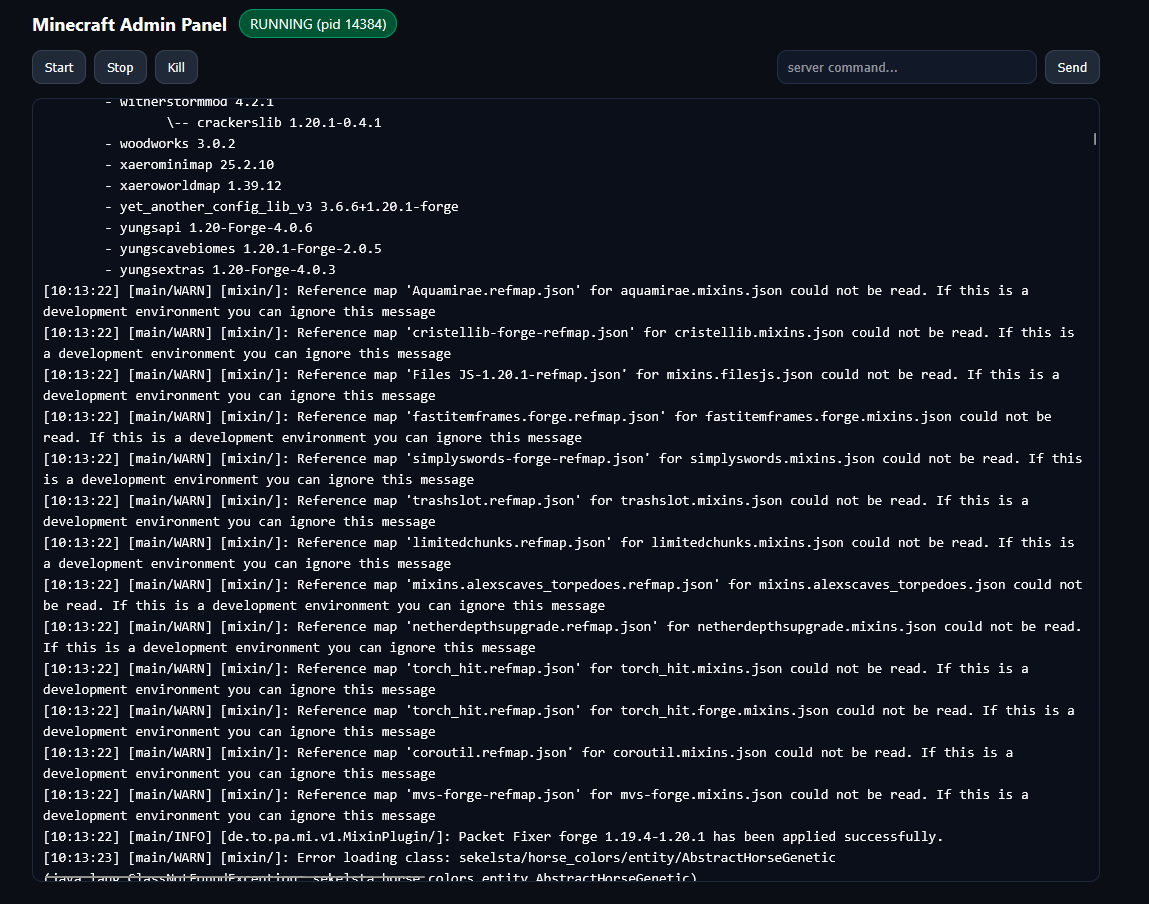
Task: Click the Packet Fixer applied successfully line
Action: point(492,837)
